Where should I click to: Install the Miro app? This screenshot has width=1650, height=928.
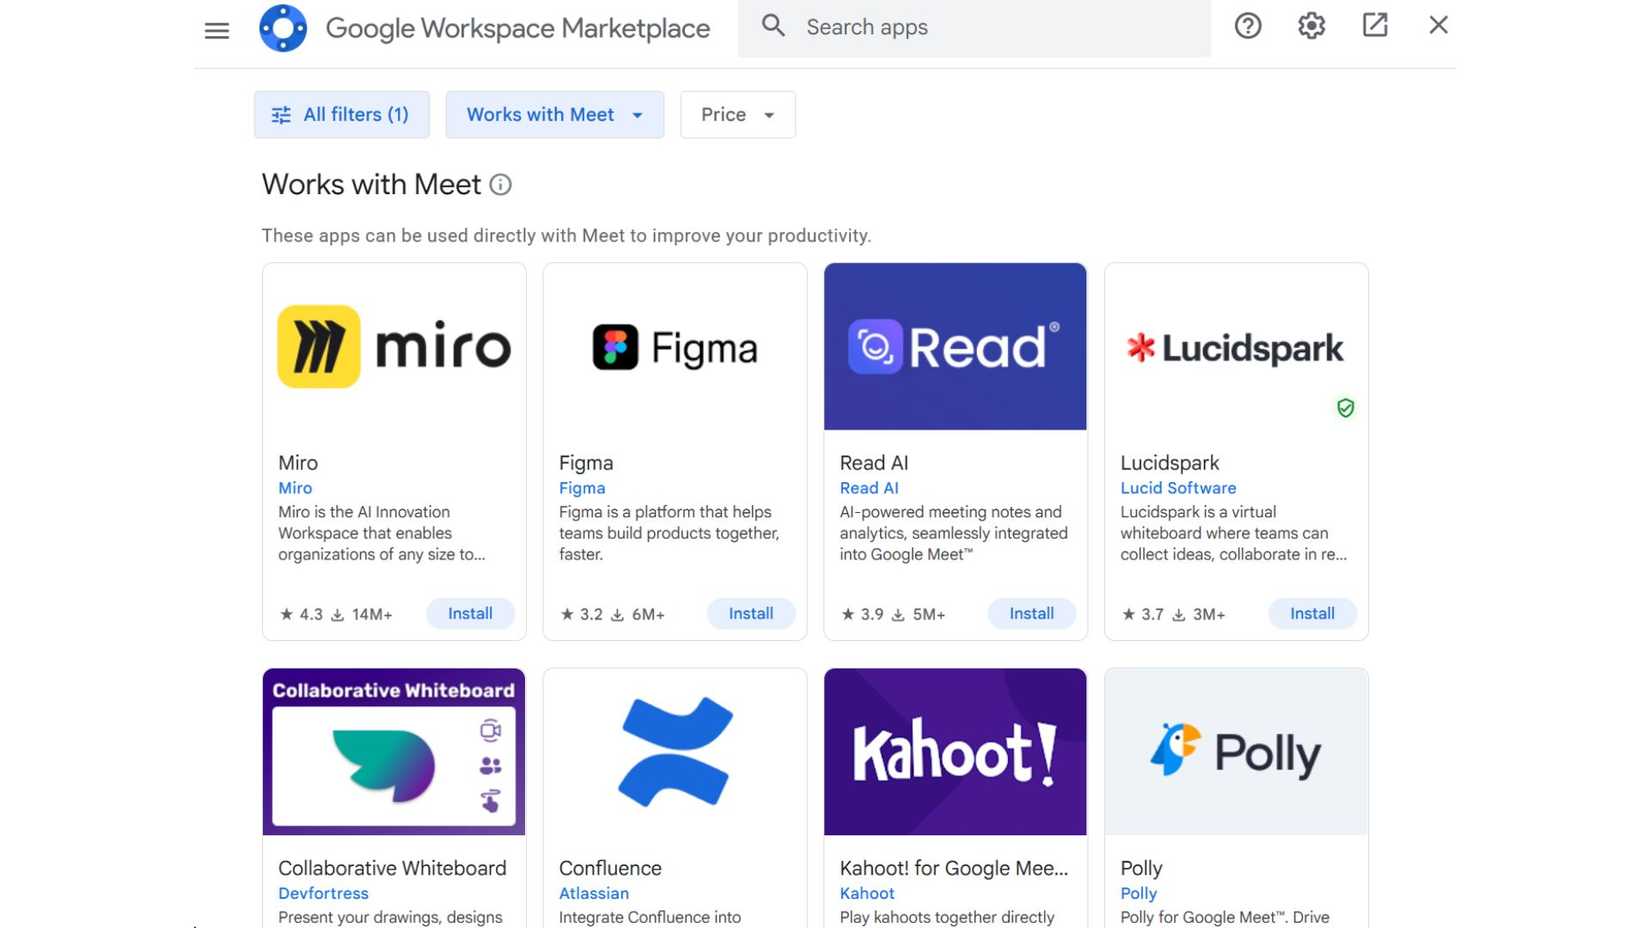coord(470,614)
